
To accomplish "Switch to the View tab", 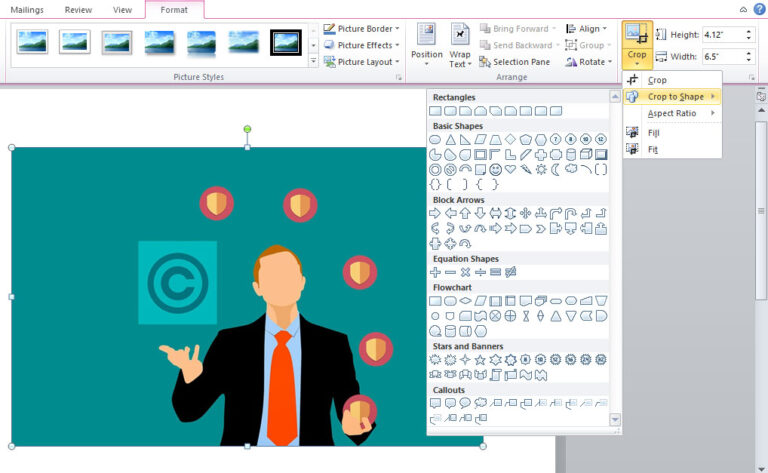I will point(122,10).
